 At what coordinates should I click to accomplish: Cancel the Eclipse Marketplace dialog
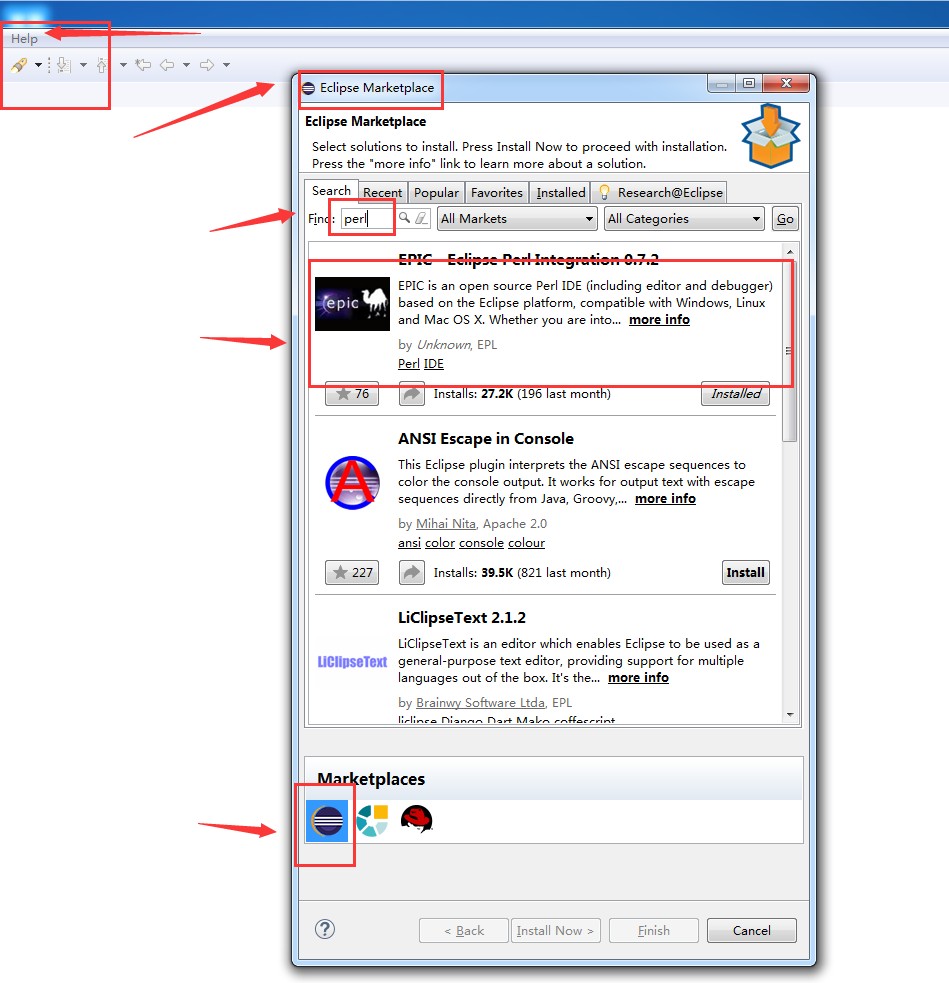752,931
